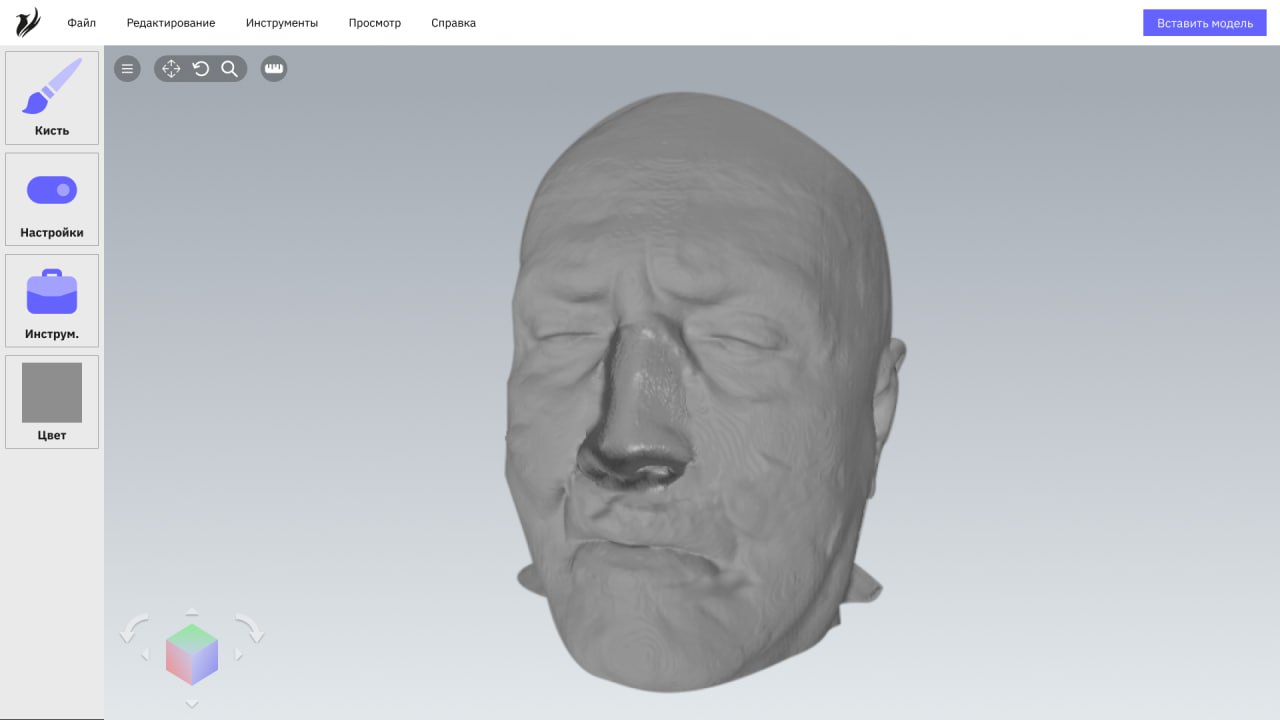Click the left triangle beside view cube
Viewport: 1280px width, 720px height.
coord(145,655)
